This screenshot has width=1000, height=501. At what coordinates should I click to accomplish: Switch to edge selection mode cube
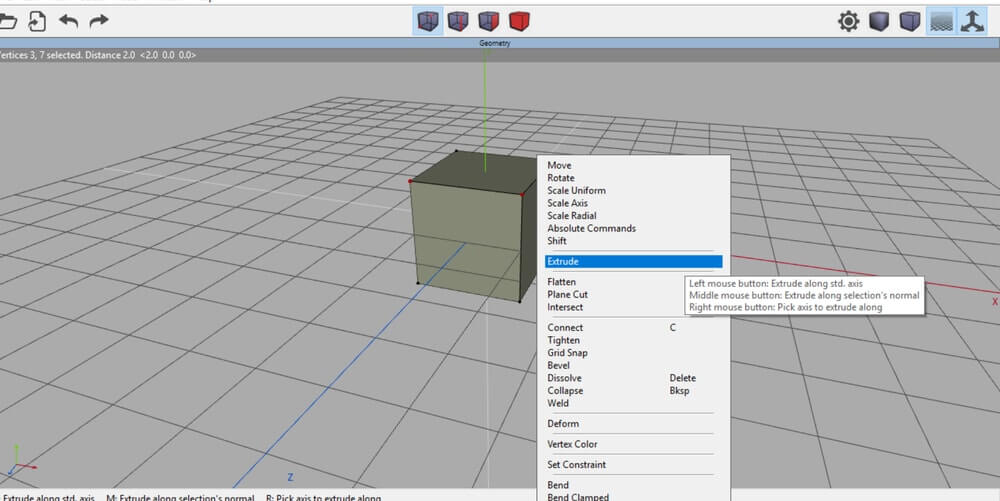[x=458, y=20]
